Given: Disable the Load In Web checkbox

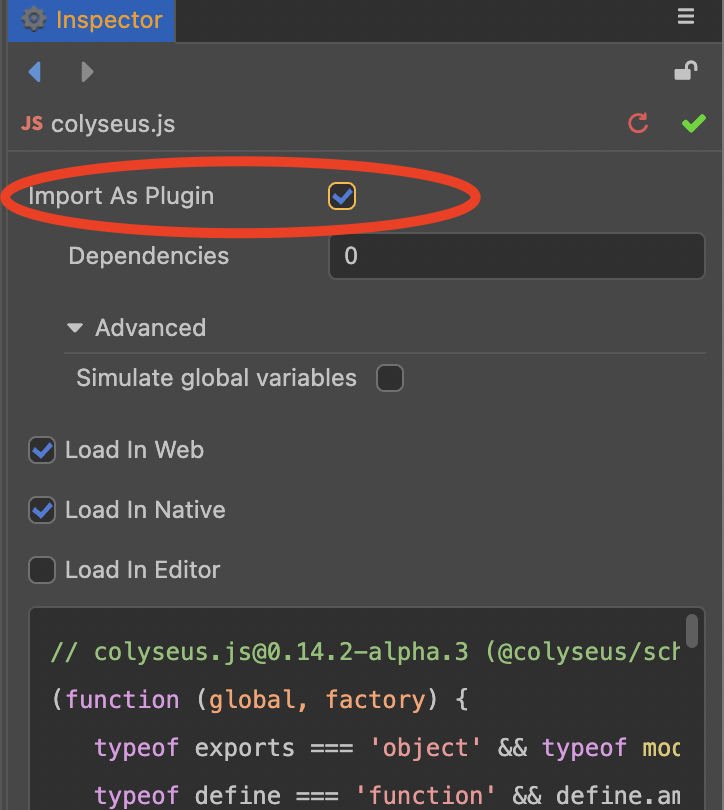Looking at the screenshot, I should pos(41,450).
